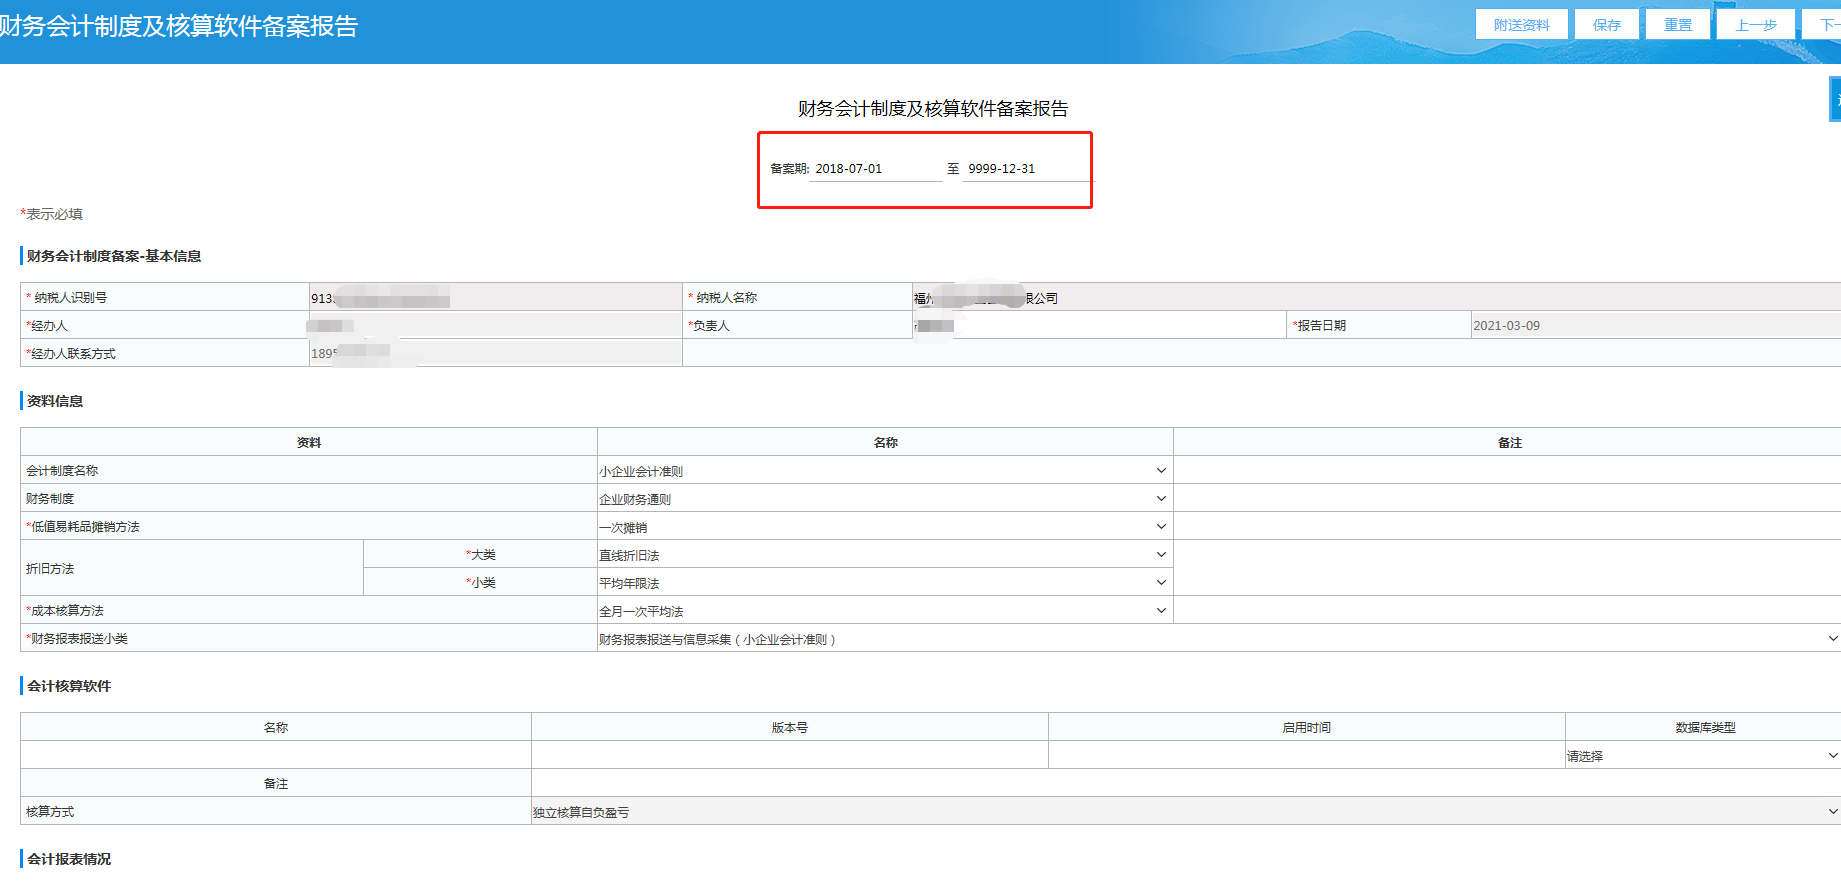Expand the 核算方式 dropdown showing 独立核算自负盈亏

tap(1186, 812)
